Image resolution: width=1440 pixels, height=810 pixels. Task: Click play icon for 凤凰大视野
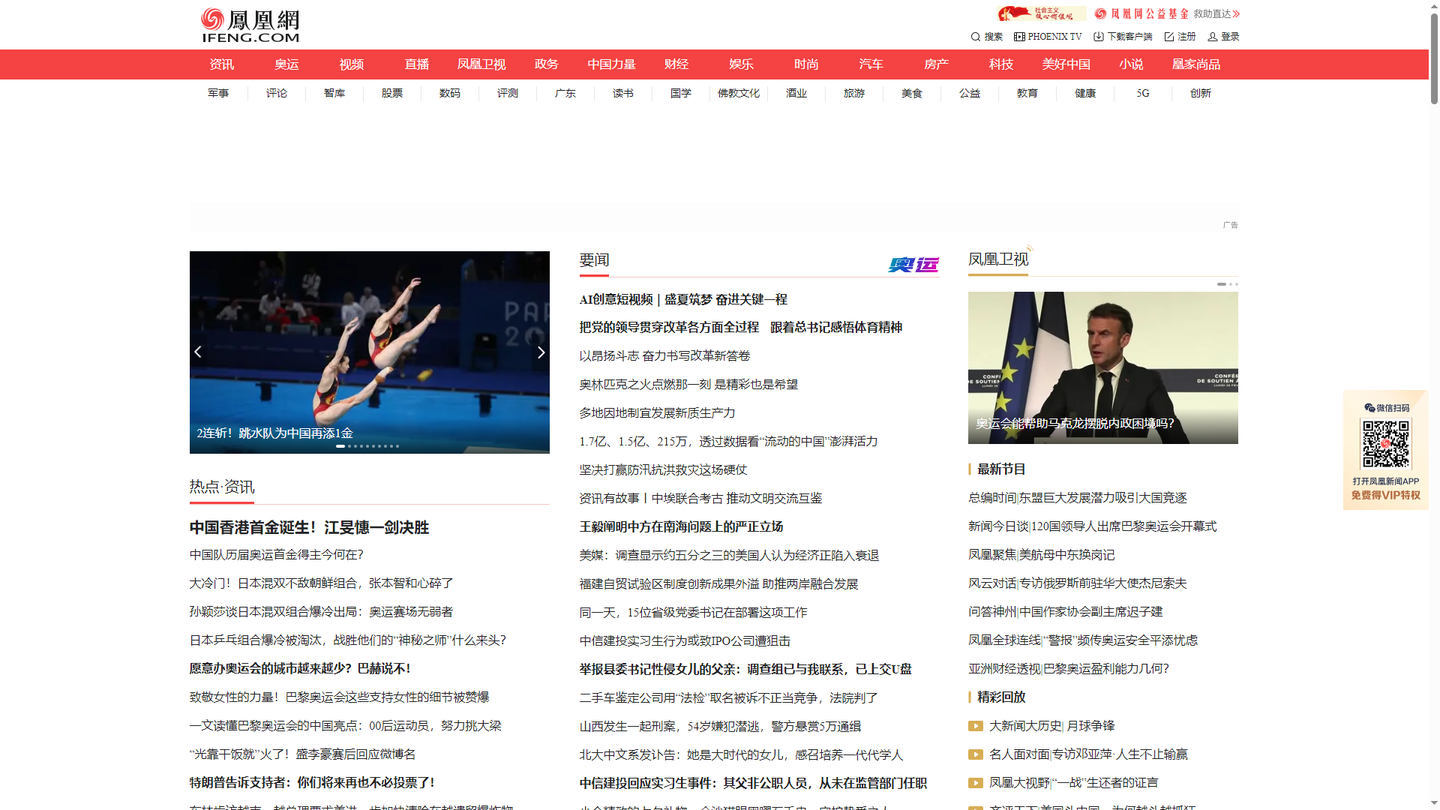click(975, 783)
